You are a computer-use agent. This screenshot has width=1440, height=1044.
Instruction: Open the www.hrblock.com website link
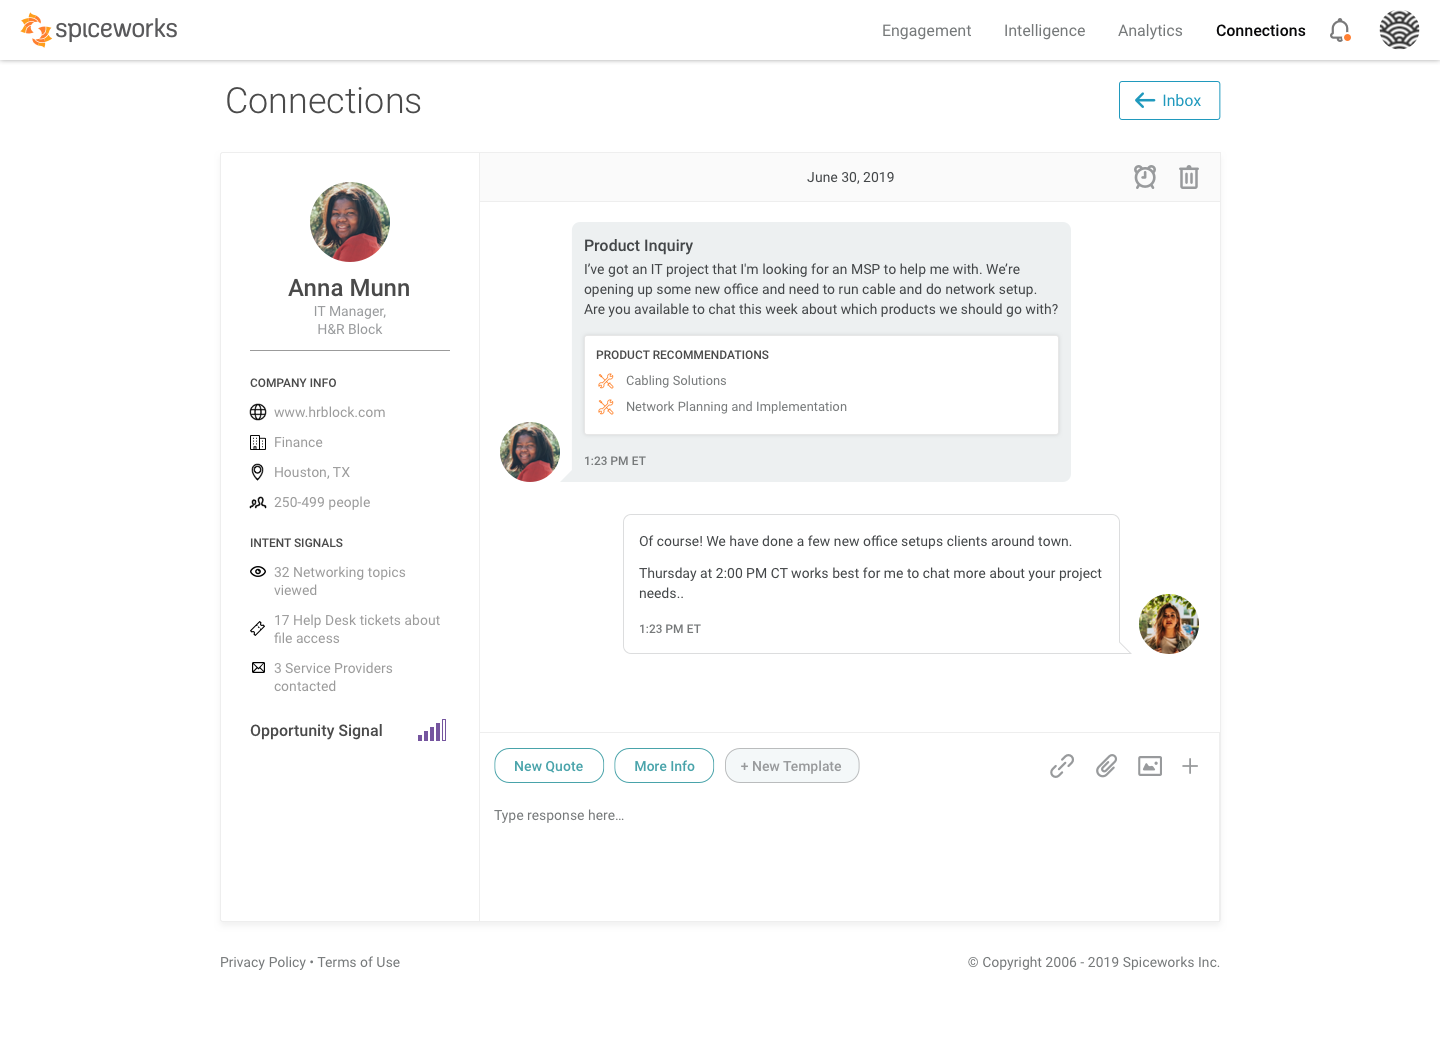tap(329, 412)
